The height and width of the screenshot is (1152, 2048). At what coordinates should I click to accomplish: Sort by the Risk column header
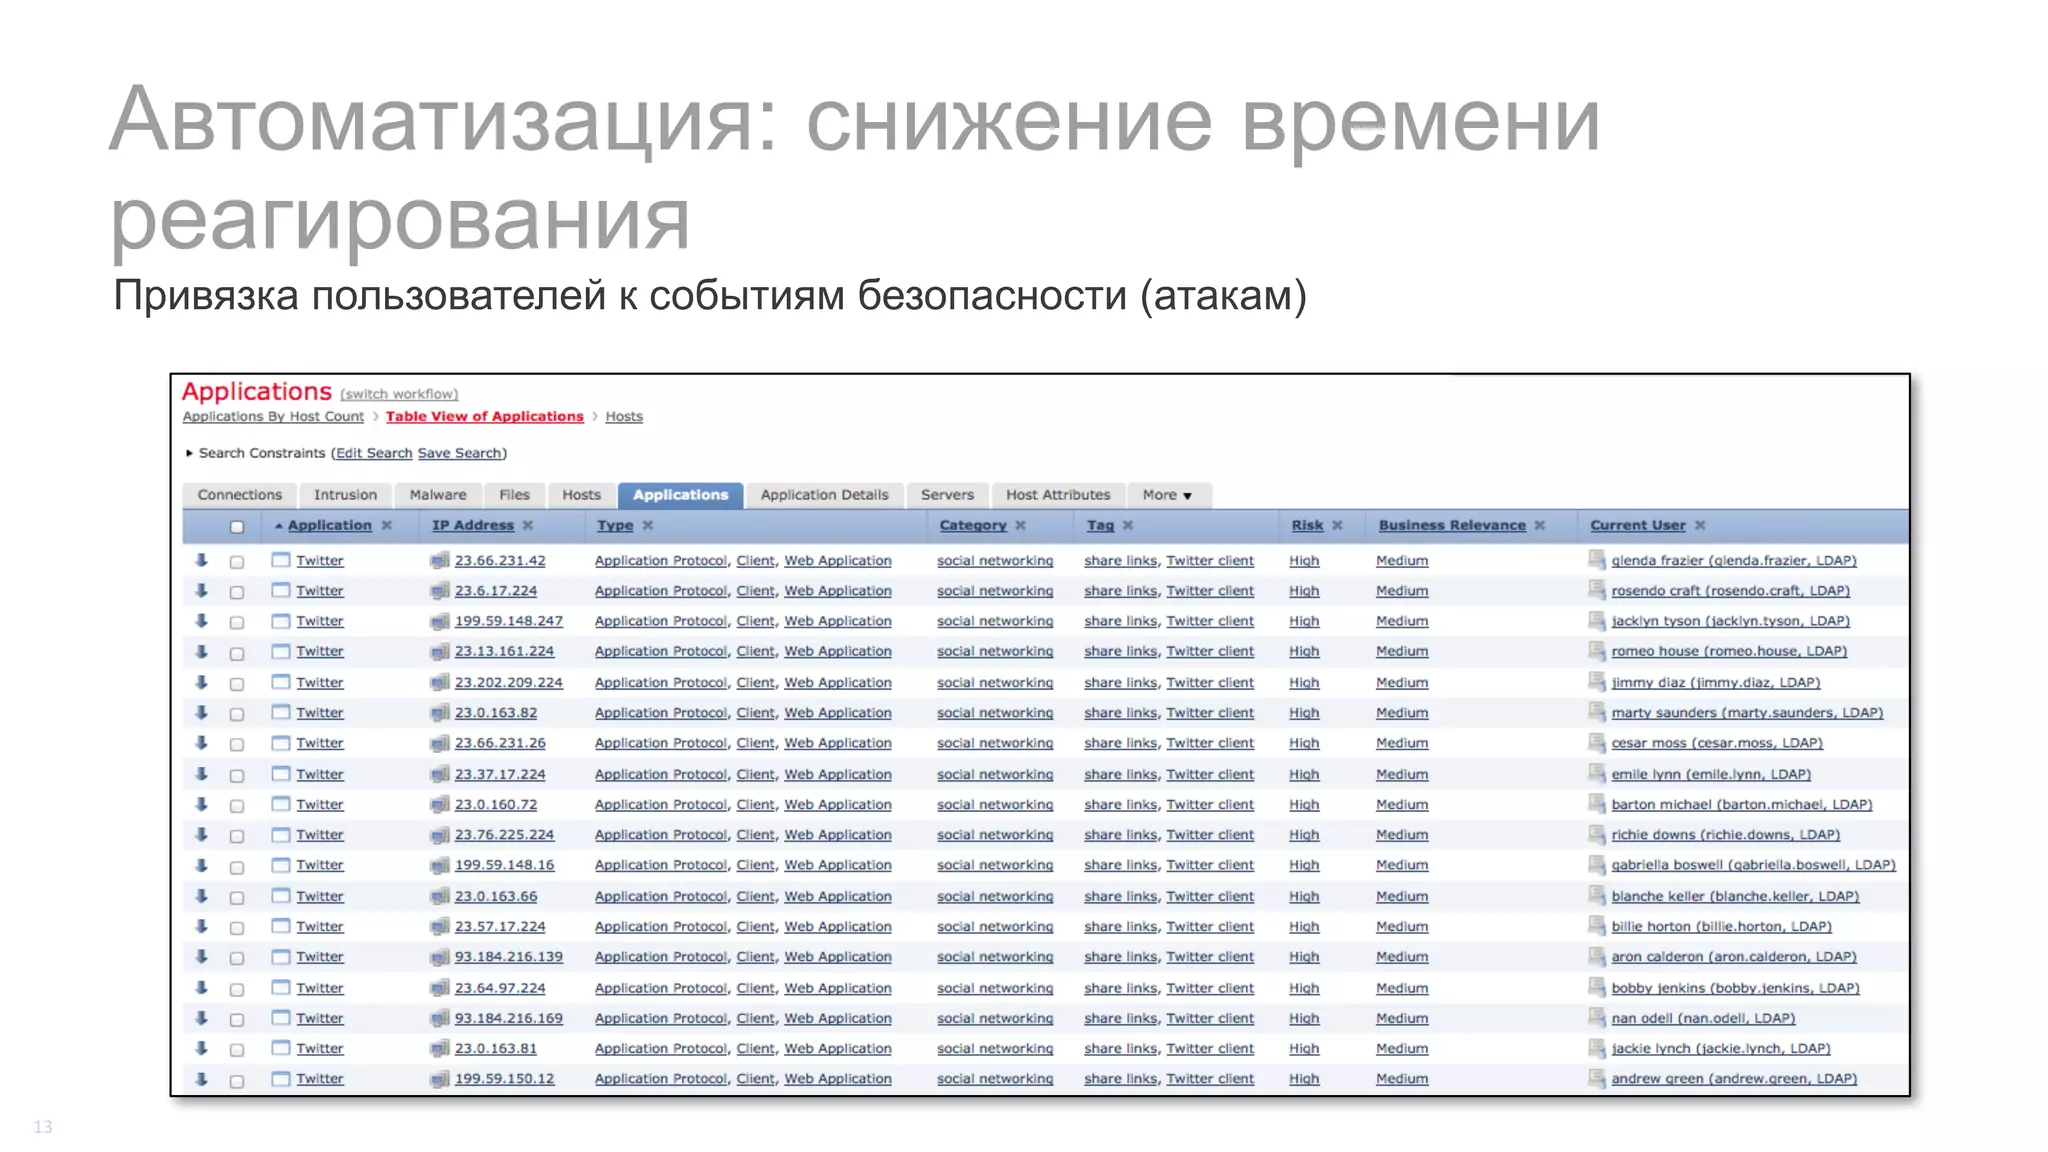[1307, 525]
